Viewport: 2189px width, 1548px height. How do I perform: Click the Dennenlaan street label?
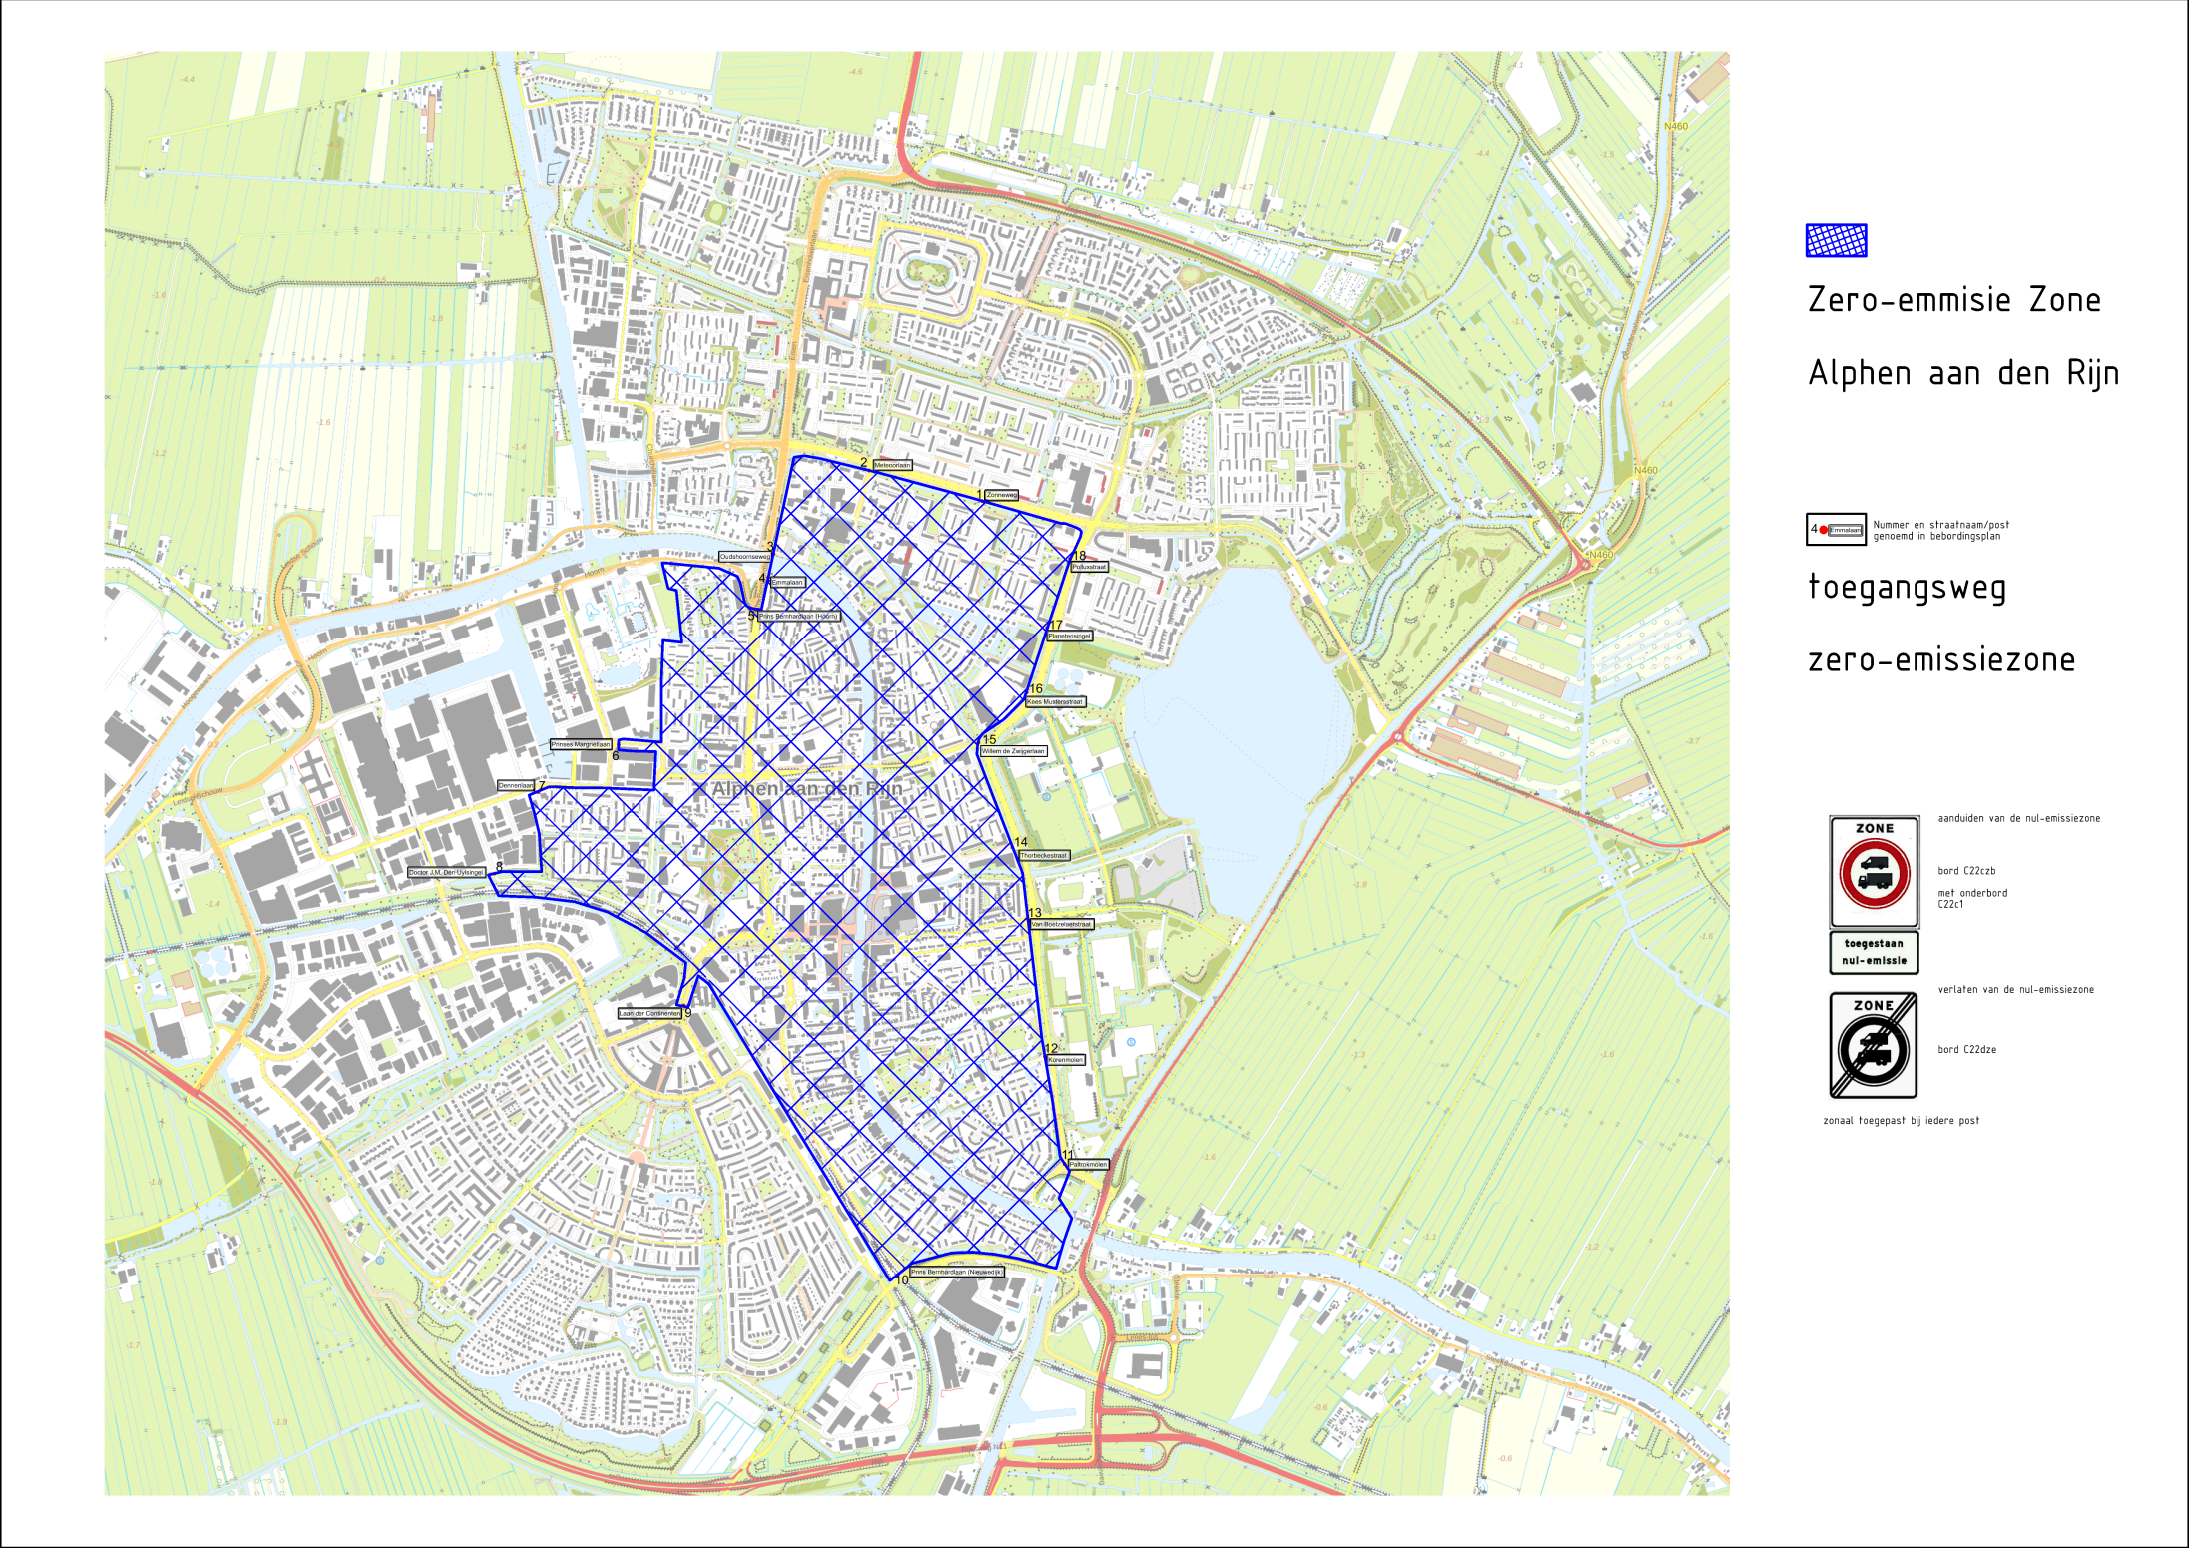(517, 785)
